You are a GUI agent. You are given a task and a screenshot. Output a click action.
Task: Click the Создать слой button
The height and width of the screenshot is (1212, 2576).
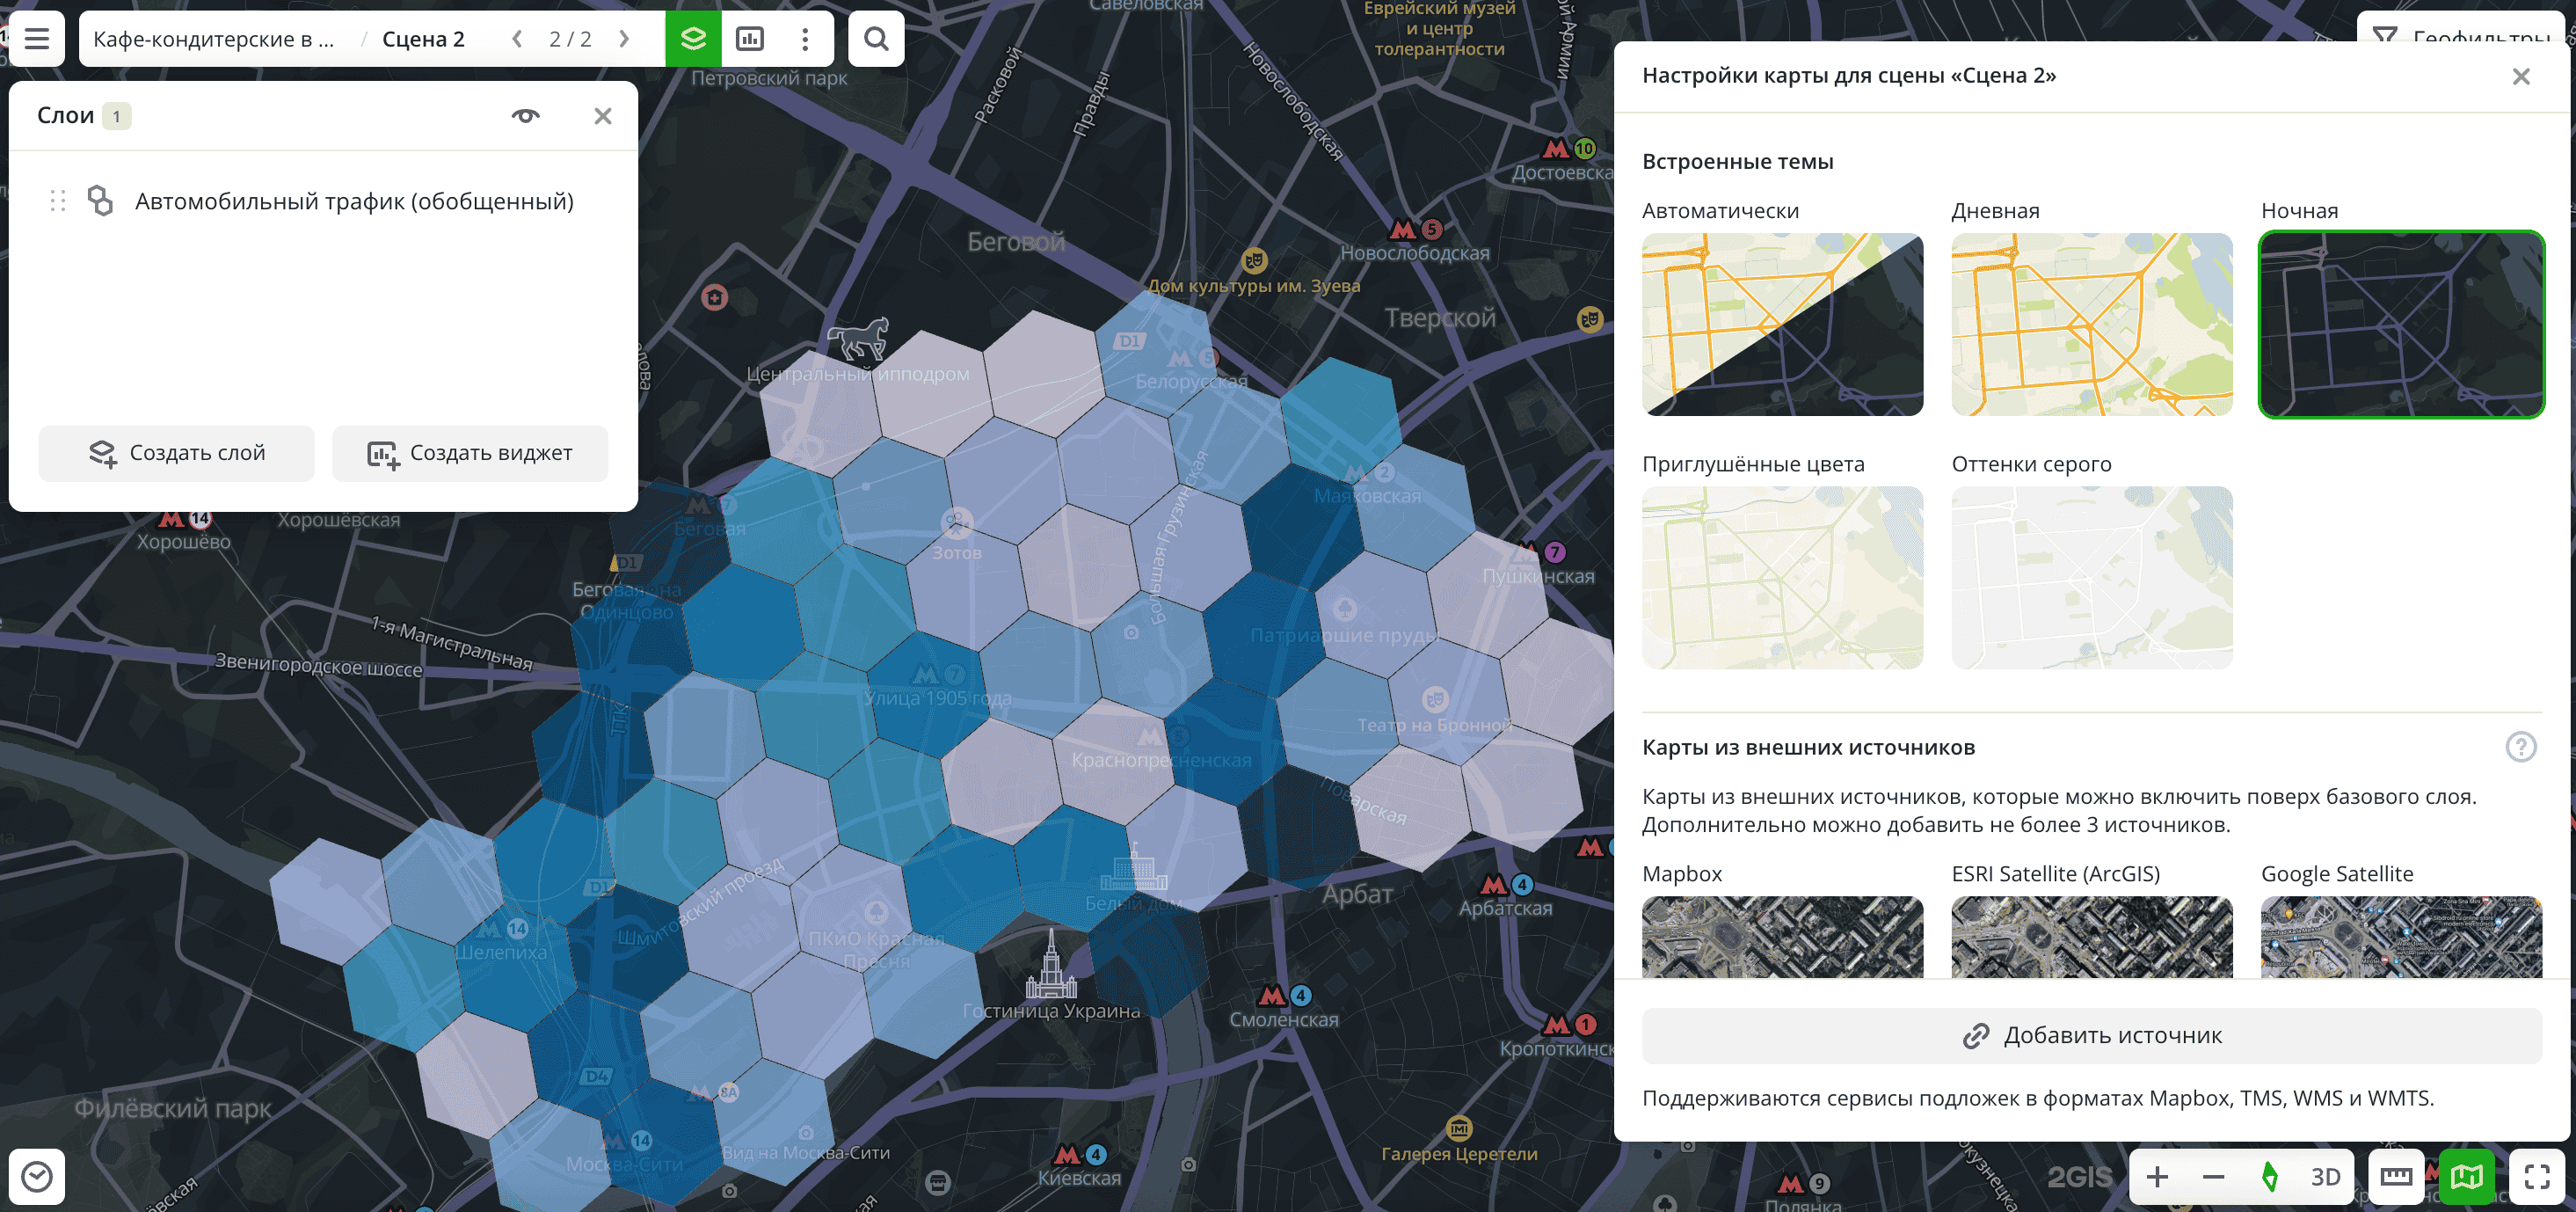(x=177, y=453)
